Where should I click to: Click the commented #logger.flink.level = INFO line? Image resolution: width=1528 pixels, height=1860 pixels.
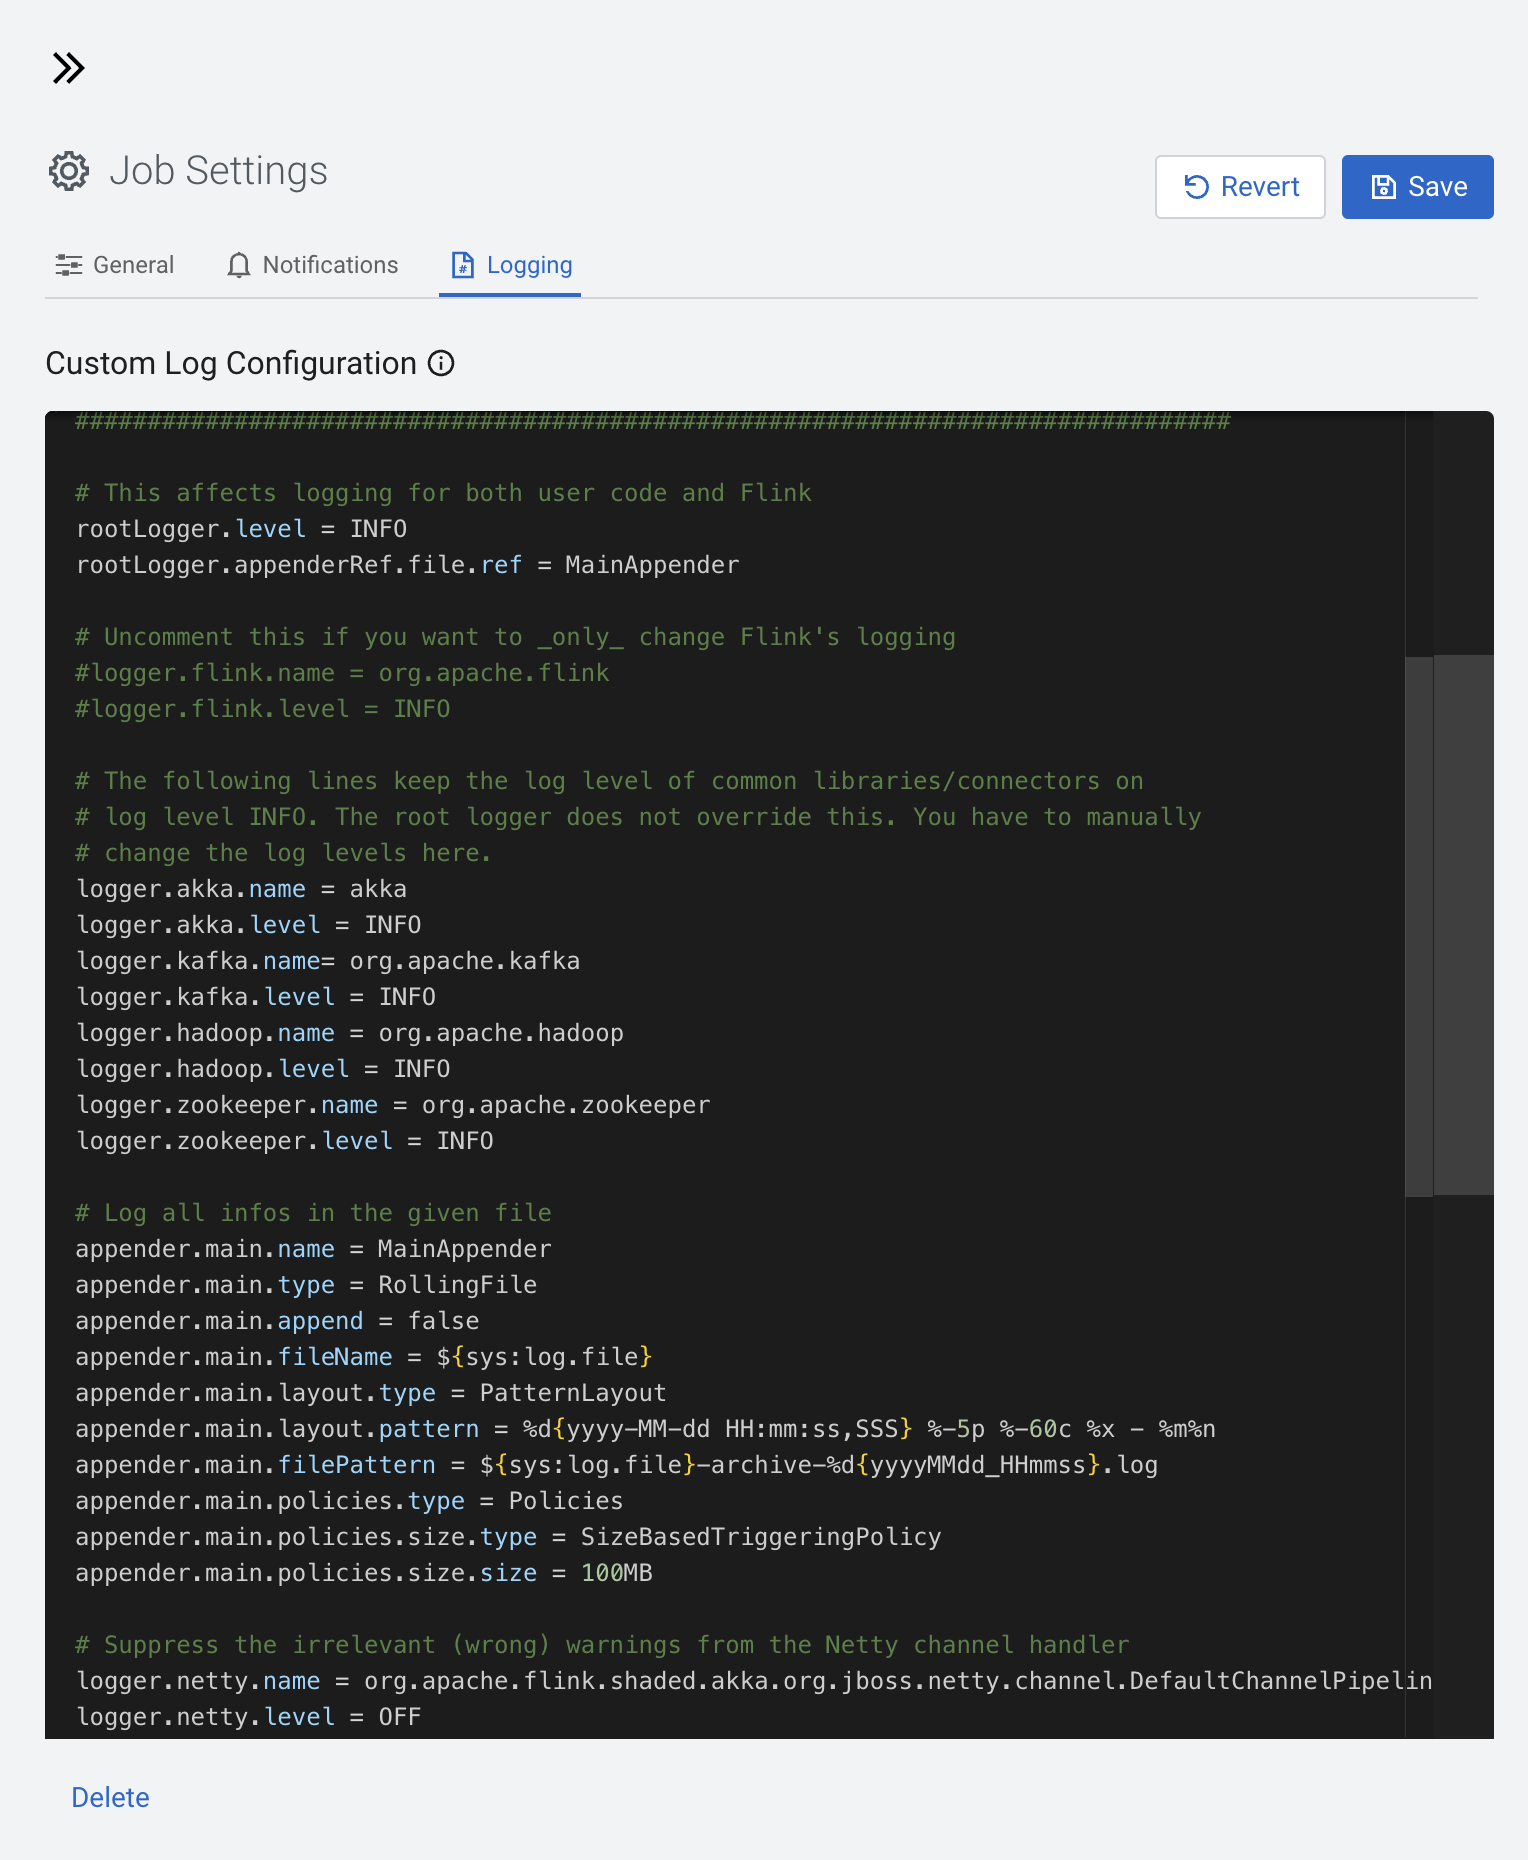(x=262, y=709)
